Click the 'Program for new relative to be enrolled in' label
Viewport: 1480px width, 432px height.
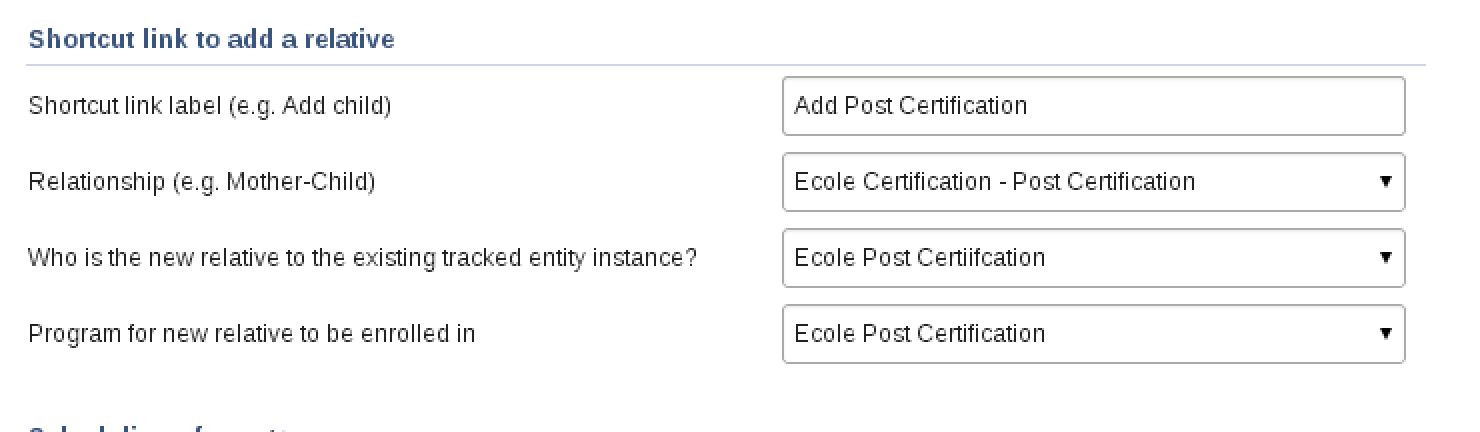(251, 334)
